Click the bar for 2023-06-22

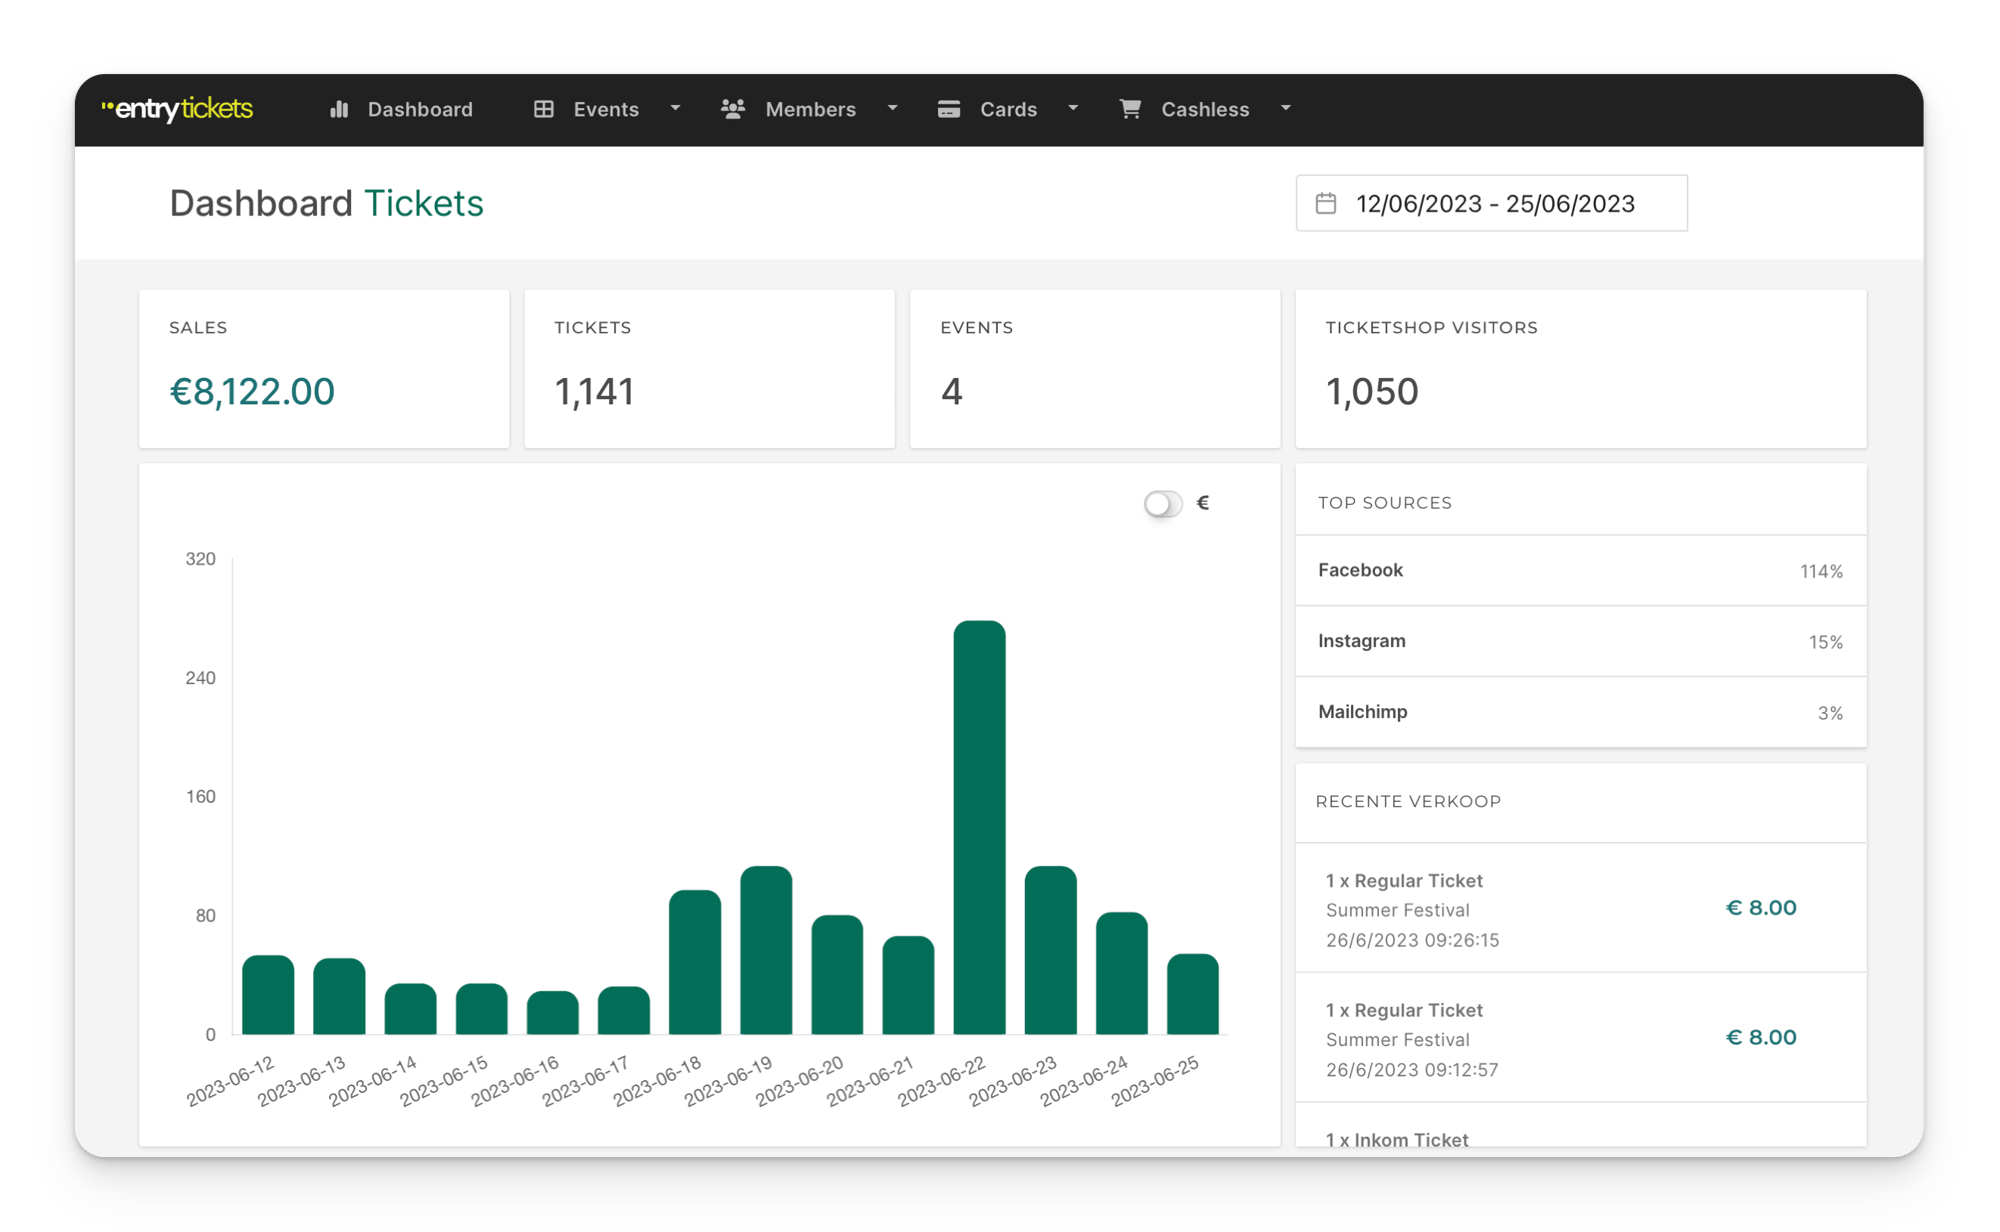tap(979, 827)
